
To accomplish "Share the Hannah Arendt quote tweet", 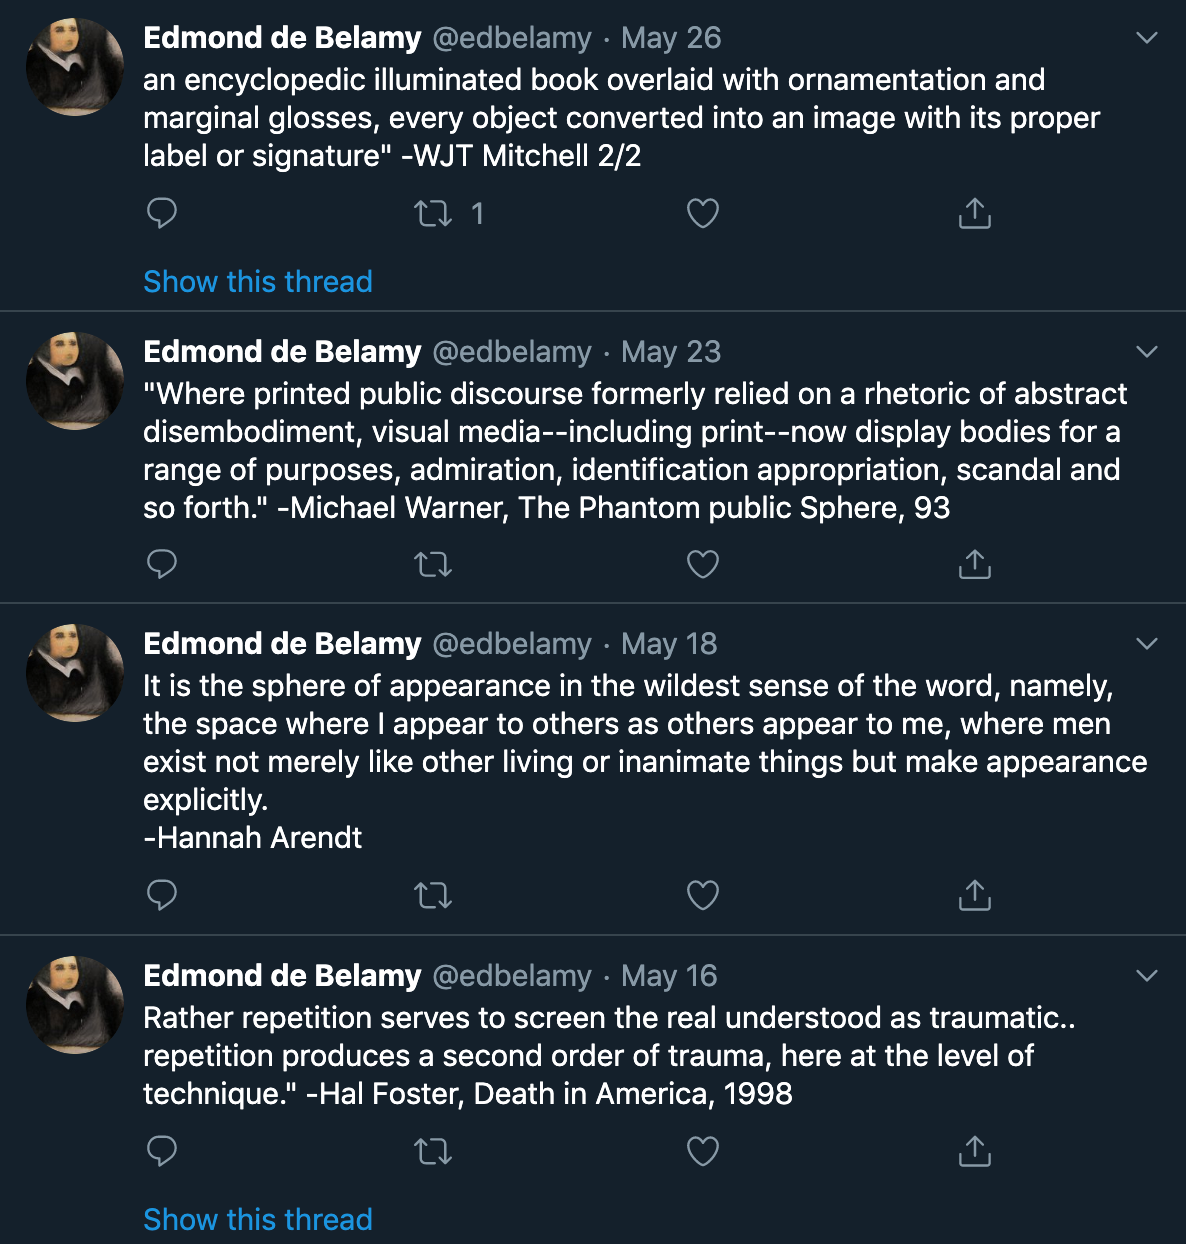I will [x=975, y=895].
